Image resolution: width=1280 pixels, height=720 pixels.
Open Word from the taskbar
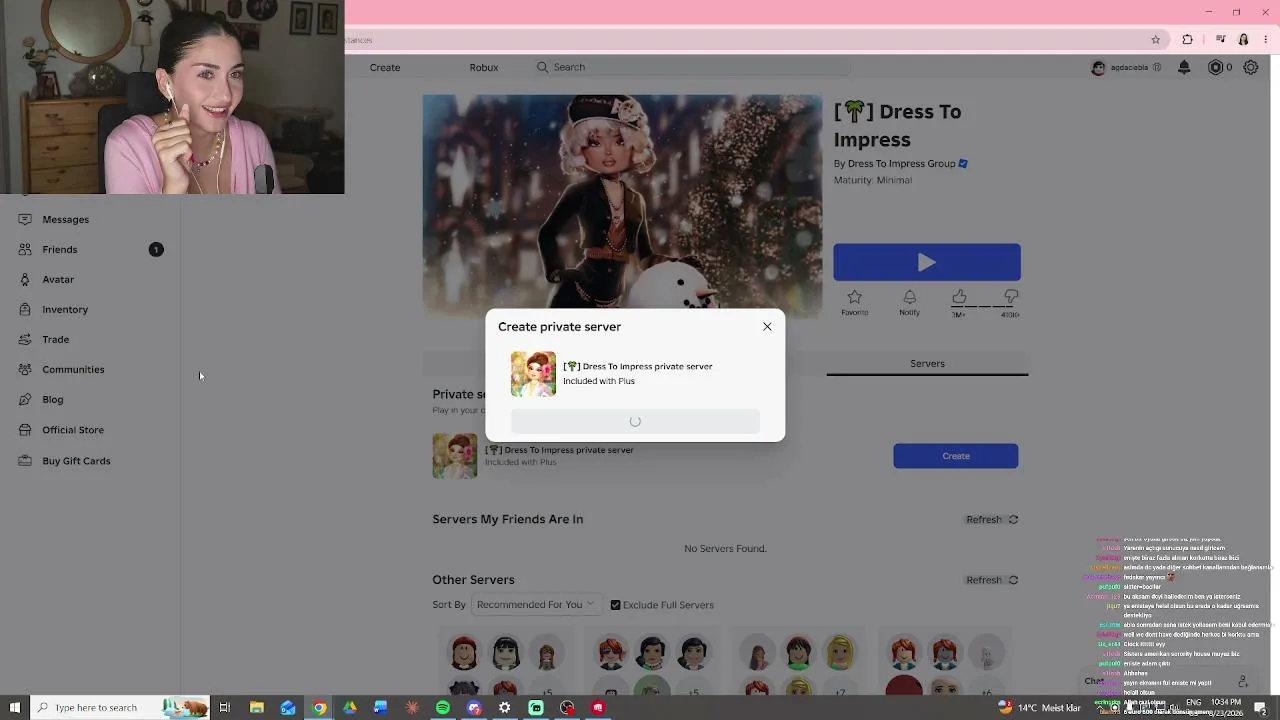[381, 708]
